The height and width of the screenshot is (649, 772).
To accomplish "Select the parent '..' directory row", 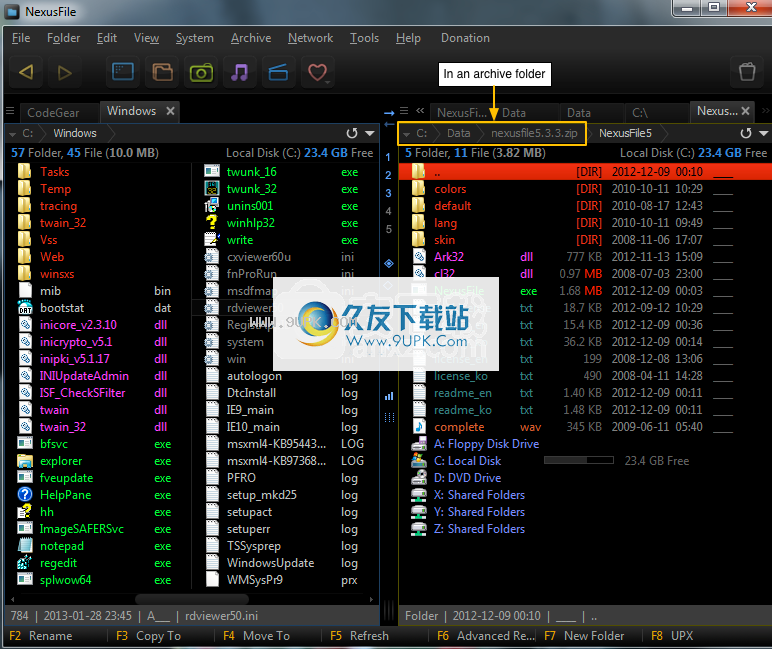I will [585, 172].
